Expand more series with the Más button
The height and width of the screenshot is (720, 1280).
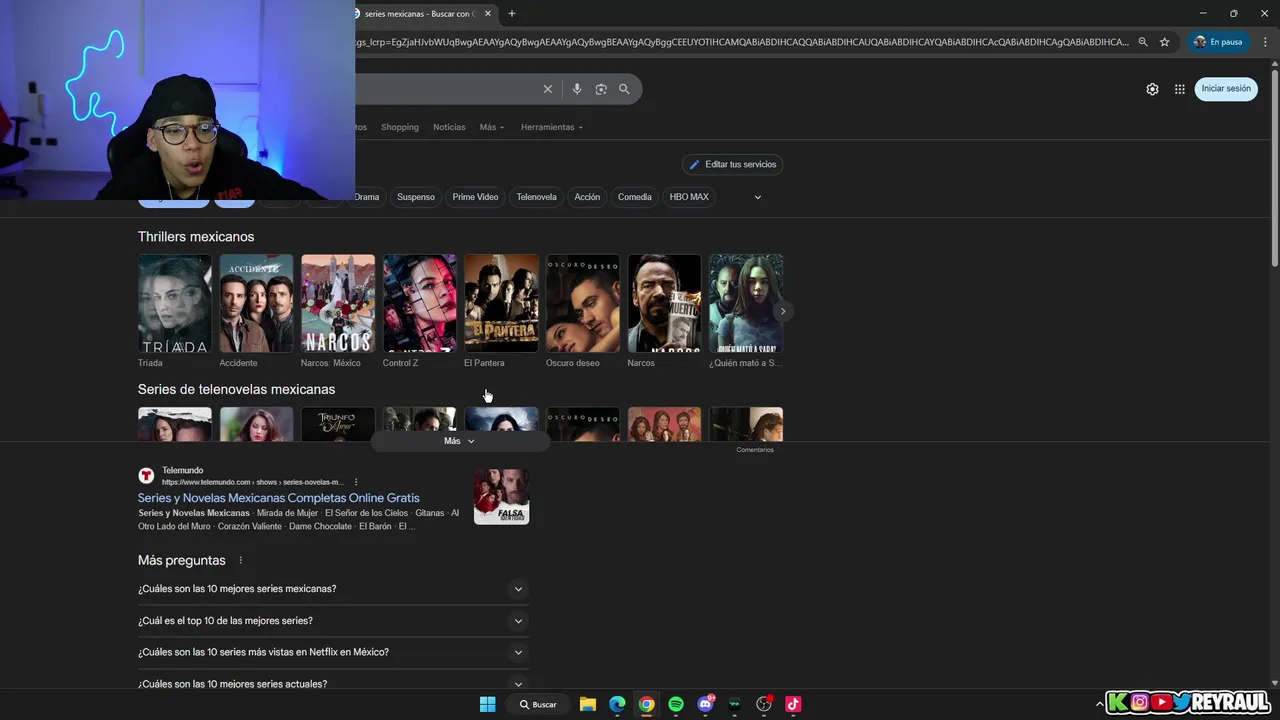(x=460, y=441)
